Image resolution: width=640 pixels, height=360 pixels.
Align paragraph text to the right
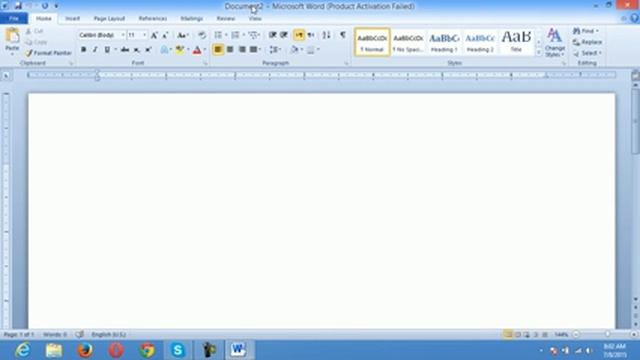pyautogui.click(x=242, y=49)
